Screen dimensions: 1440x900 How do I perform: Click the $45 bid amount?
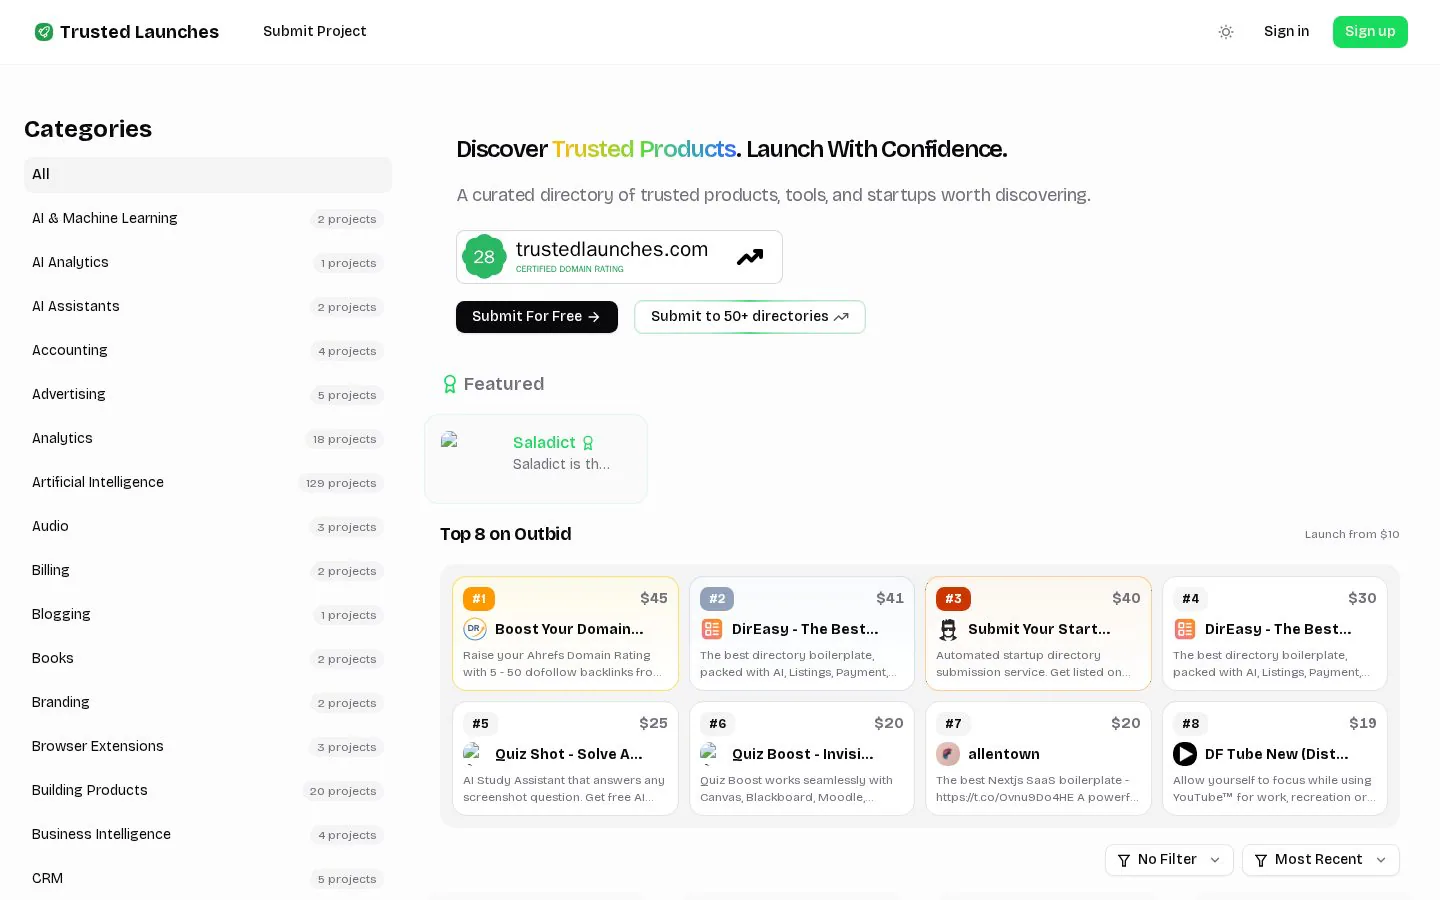click(x=654, y=598)
